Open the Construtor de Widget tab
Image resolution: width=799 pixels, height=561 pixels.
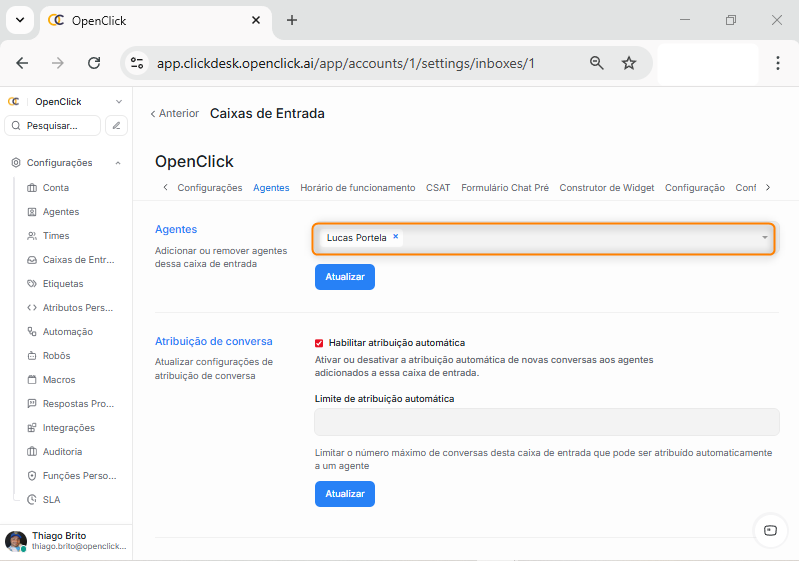point(606,188)
